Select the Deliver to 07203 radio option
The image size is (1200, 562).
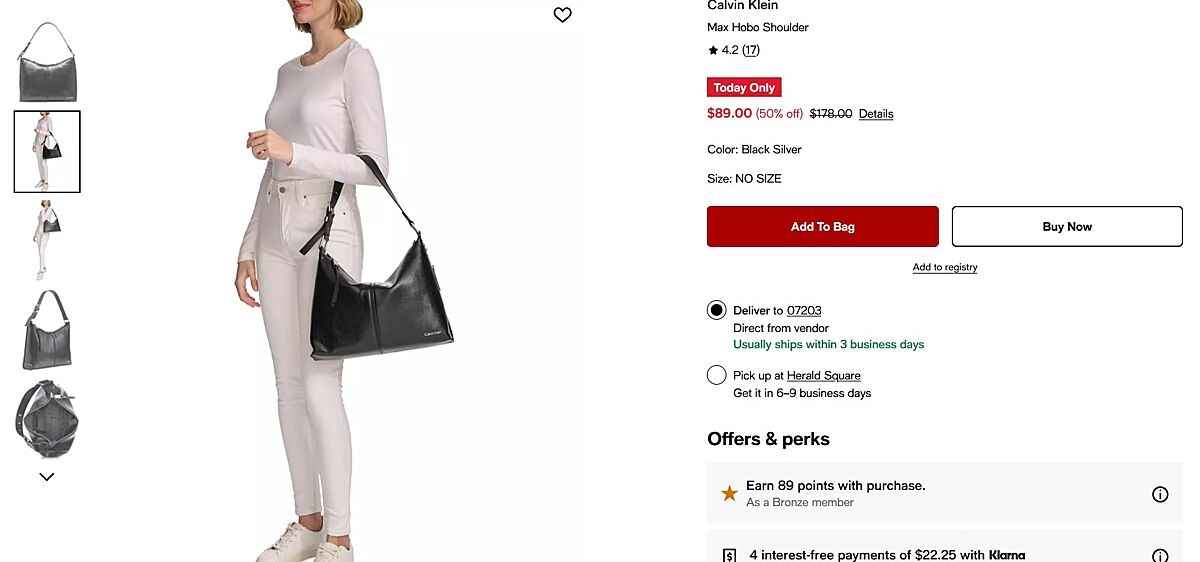pos(716,310)
